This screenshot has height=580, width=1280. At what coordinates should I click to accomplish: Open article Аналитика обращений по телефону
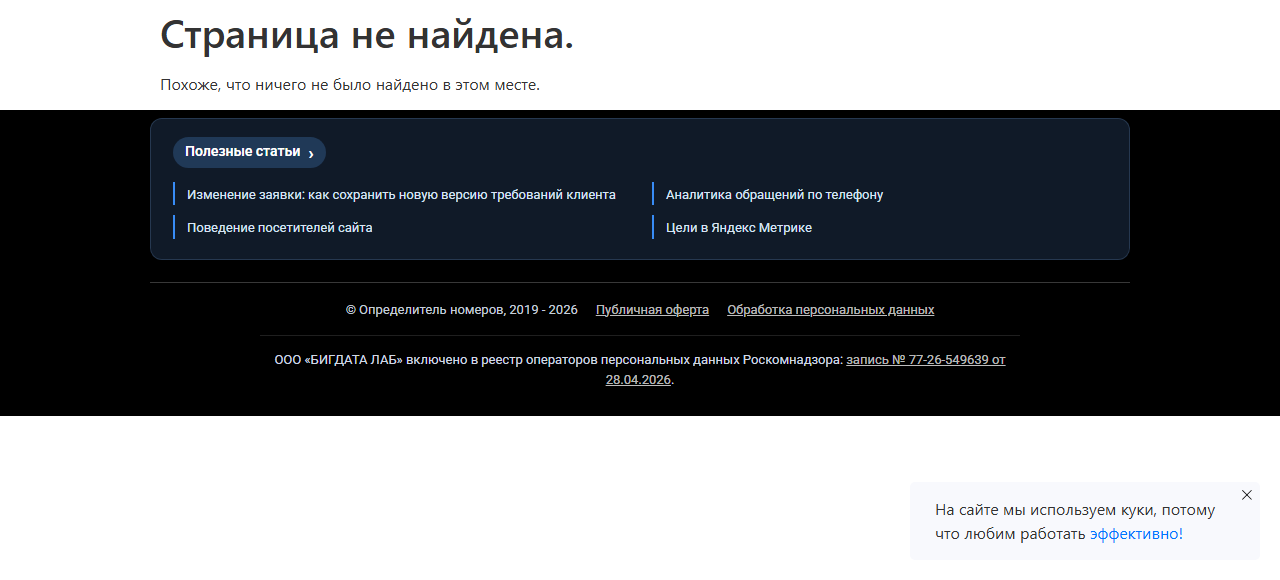(x=774, y=195)
